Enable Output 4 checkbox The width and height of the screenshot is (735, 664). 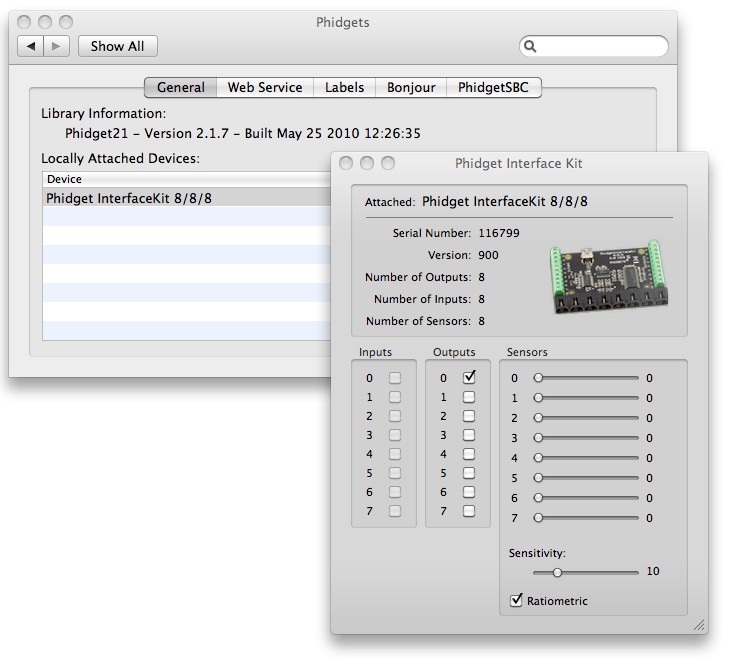469,454
